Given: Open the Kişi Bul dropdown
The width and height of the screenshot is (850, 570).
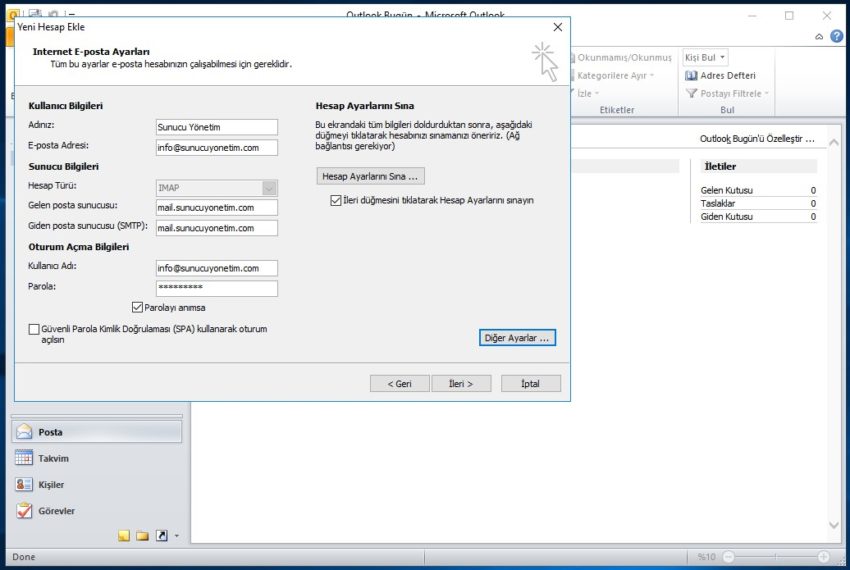Looking at the screenshot, I should click(x=722, y=58).
